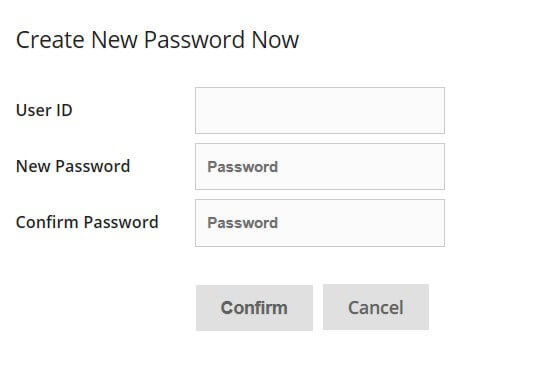
Task: Click the "Create New Password Now" heading
Action: tap(157, 40)
